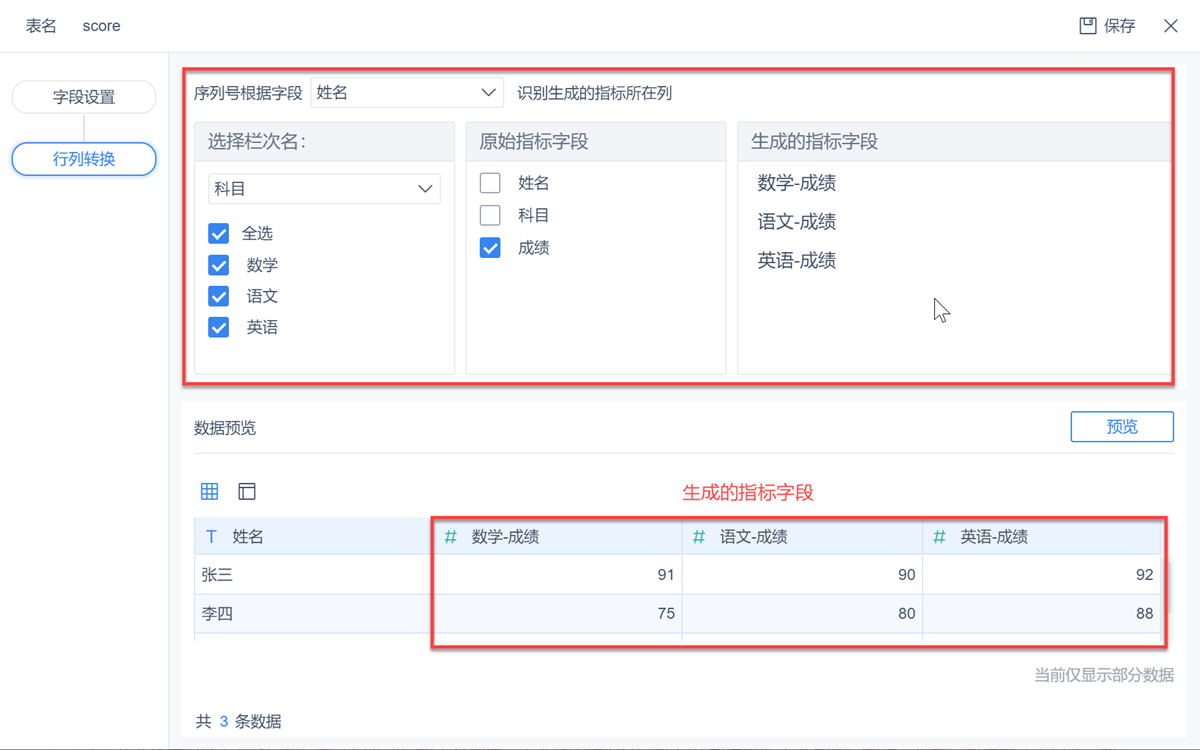
Task: Click numeric type icon of 英语-成绩 column
Action: point(939,537)
